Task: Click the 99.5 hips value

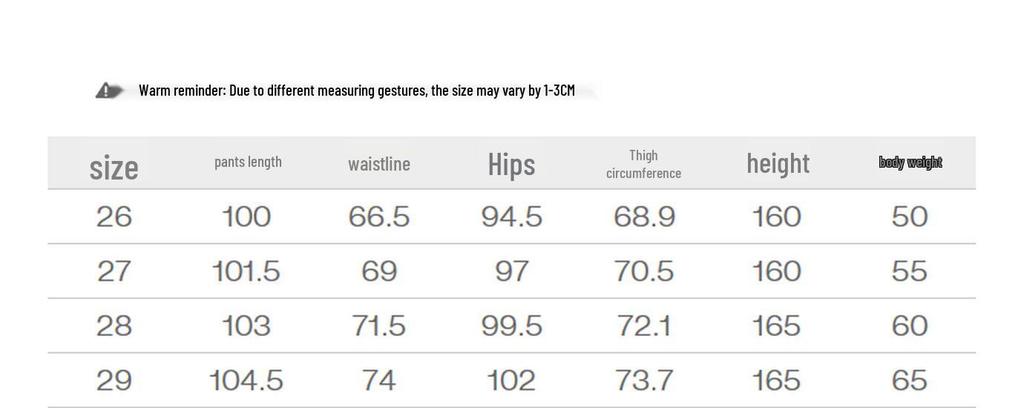Action: pyautogui.click(x=511, y=326)
